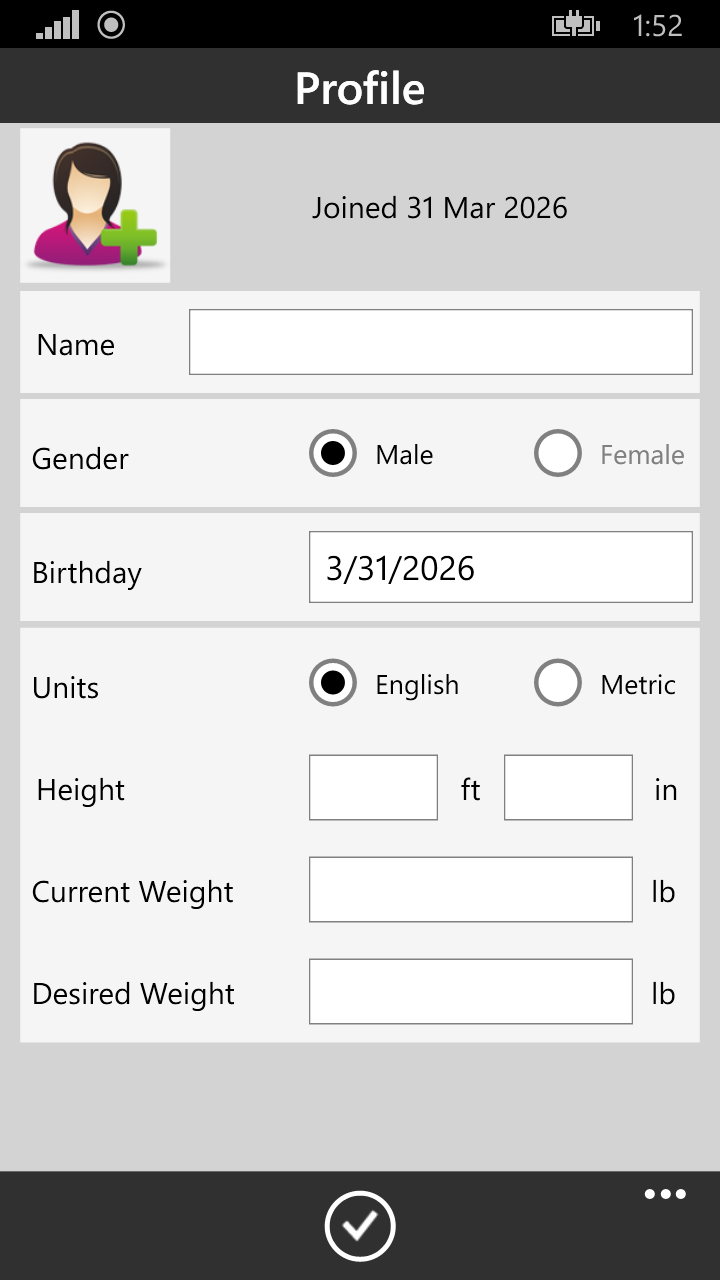Tap the Profile page title
Image resolution: width=720 pixels, height=1280 pixels.
coord(360,88)
